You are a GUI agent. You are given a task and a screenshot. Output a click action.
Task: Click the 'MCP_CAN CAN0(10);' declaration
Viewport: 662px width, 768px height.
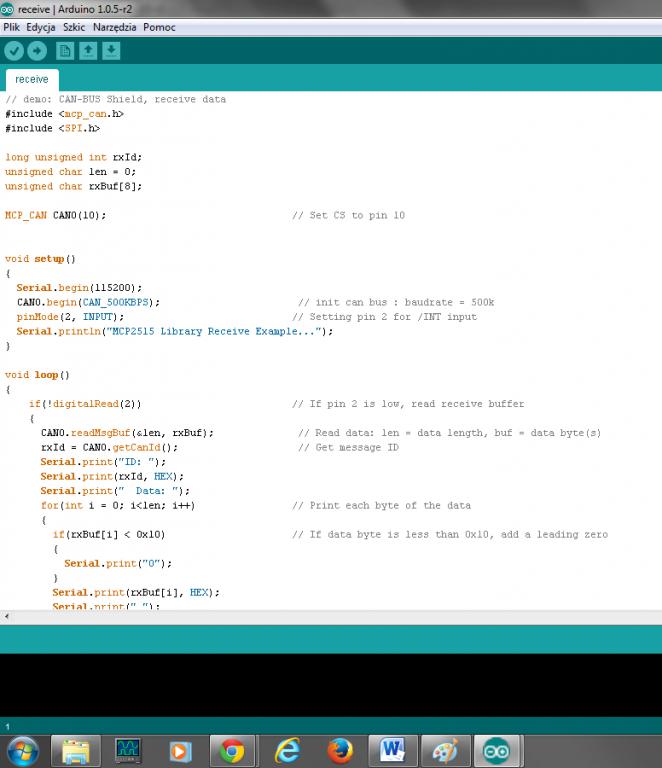click(55, 216)
